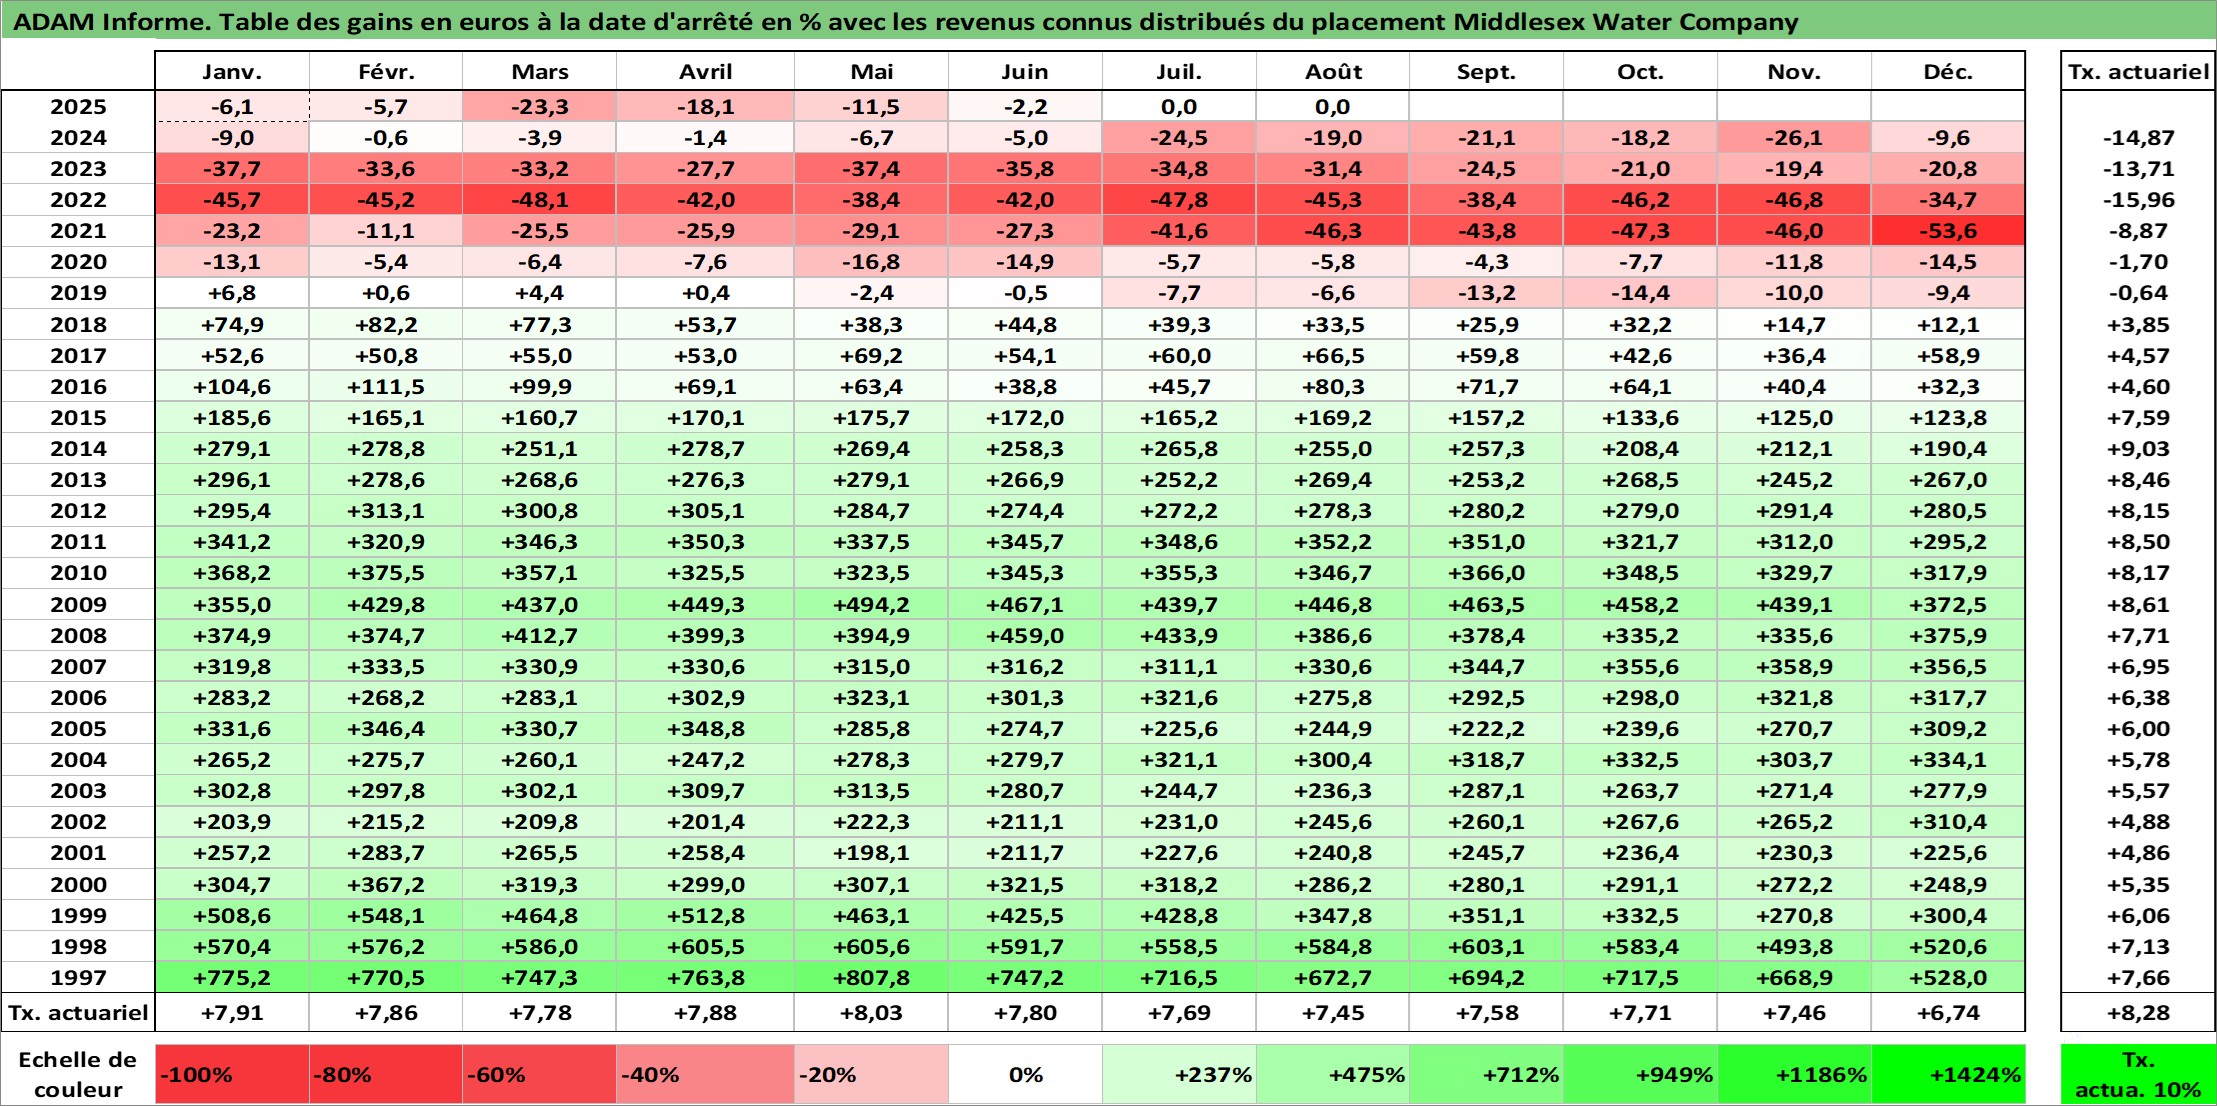Select the +367,2 cell in 2000 row
This screenshot has height=1106, width=2217.
386,885
